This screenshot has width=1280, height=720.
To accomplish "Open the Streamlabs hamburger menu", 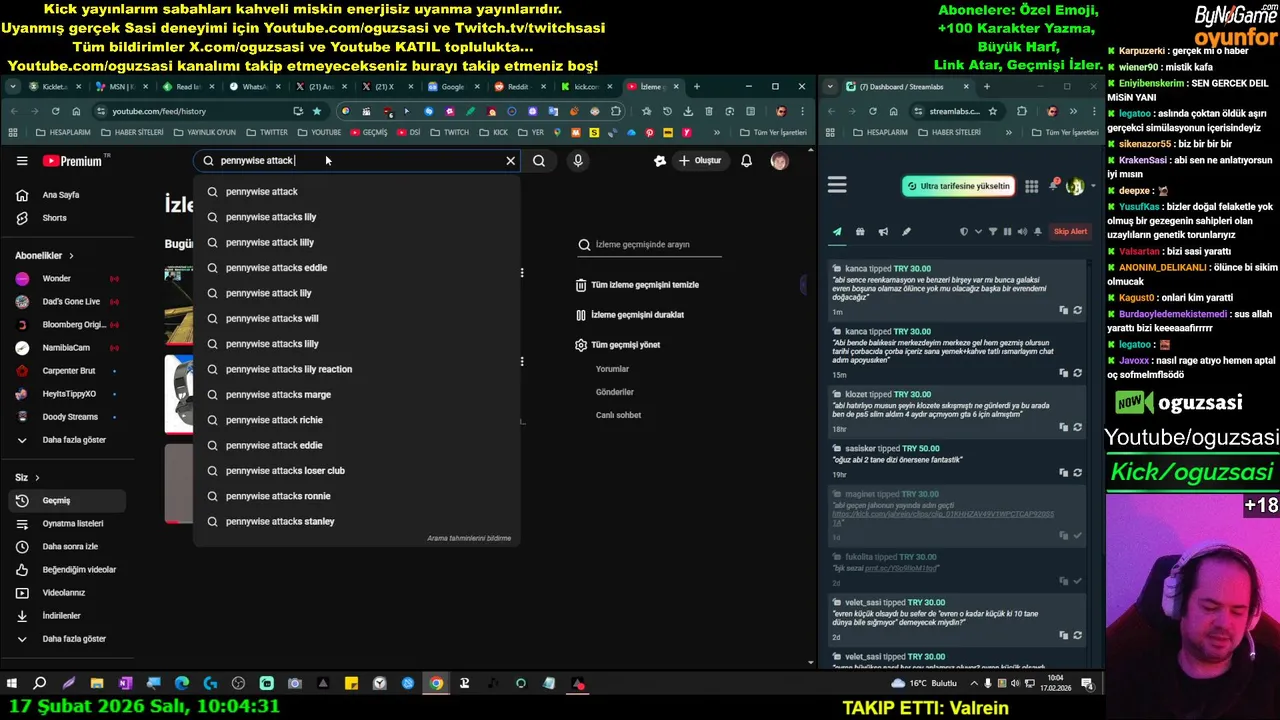I will click(x=837, y=185).
